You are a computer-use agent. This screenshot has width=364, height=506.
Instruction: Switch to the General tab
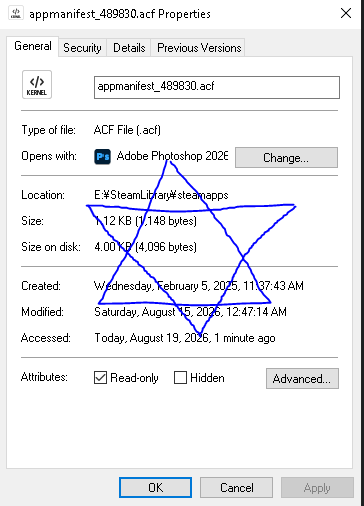pos(33,46)
